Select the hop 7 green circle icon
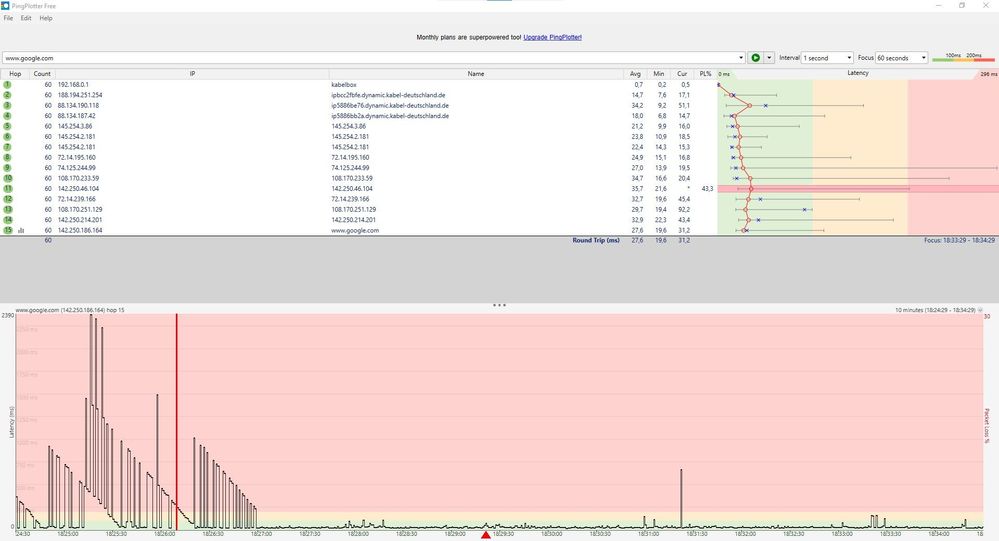 8,147
